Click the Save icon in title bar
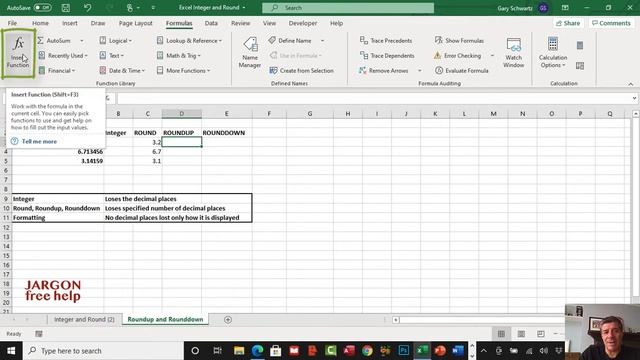640x360 pixels. 66,7
